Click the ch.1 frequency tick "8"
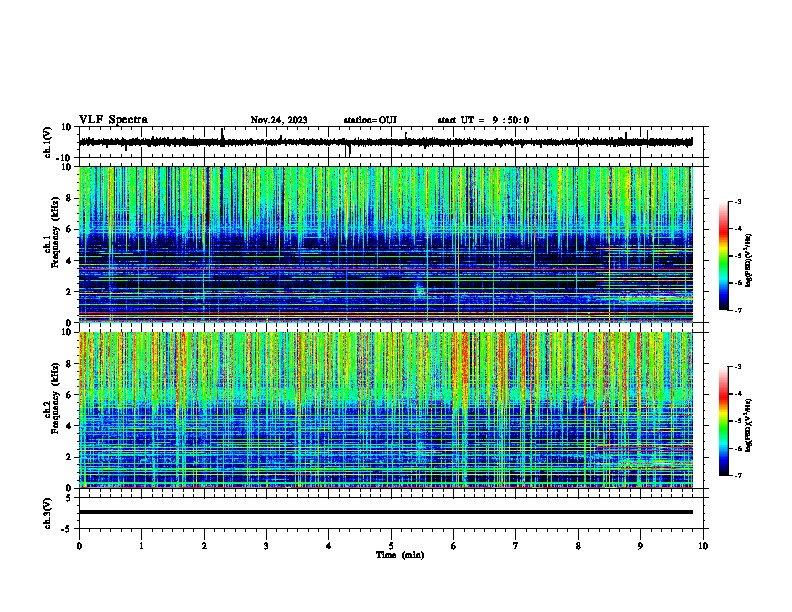 (69, 198)
